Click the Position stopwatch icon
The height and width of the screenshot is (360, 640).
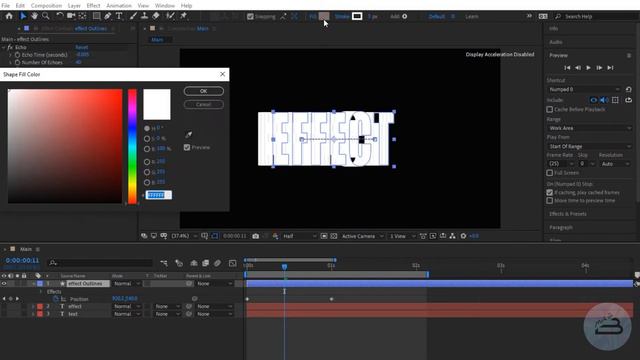tap(56, 299)
